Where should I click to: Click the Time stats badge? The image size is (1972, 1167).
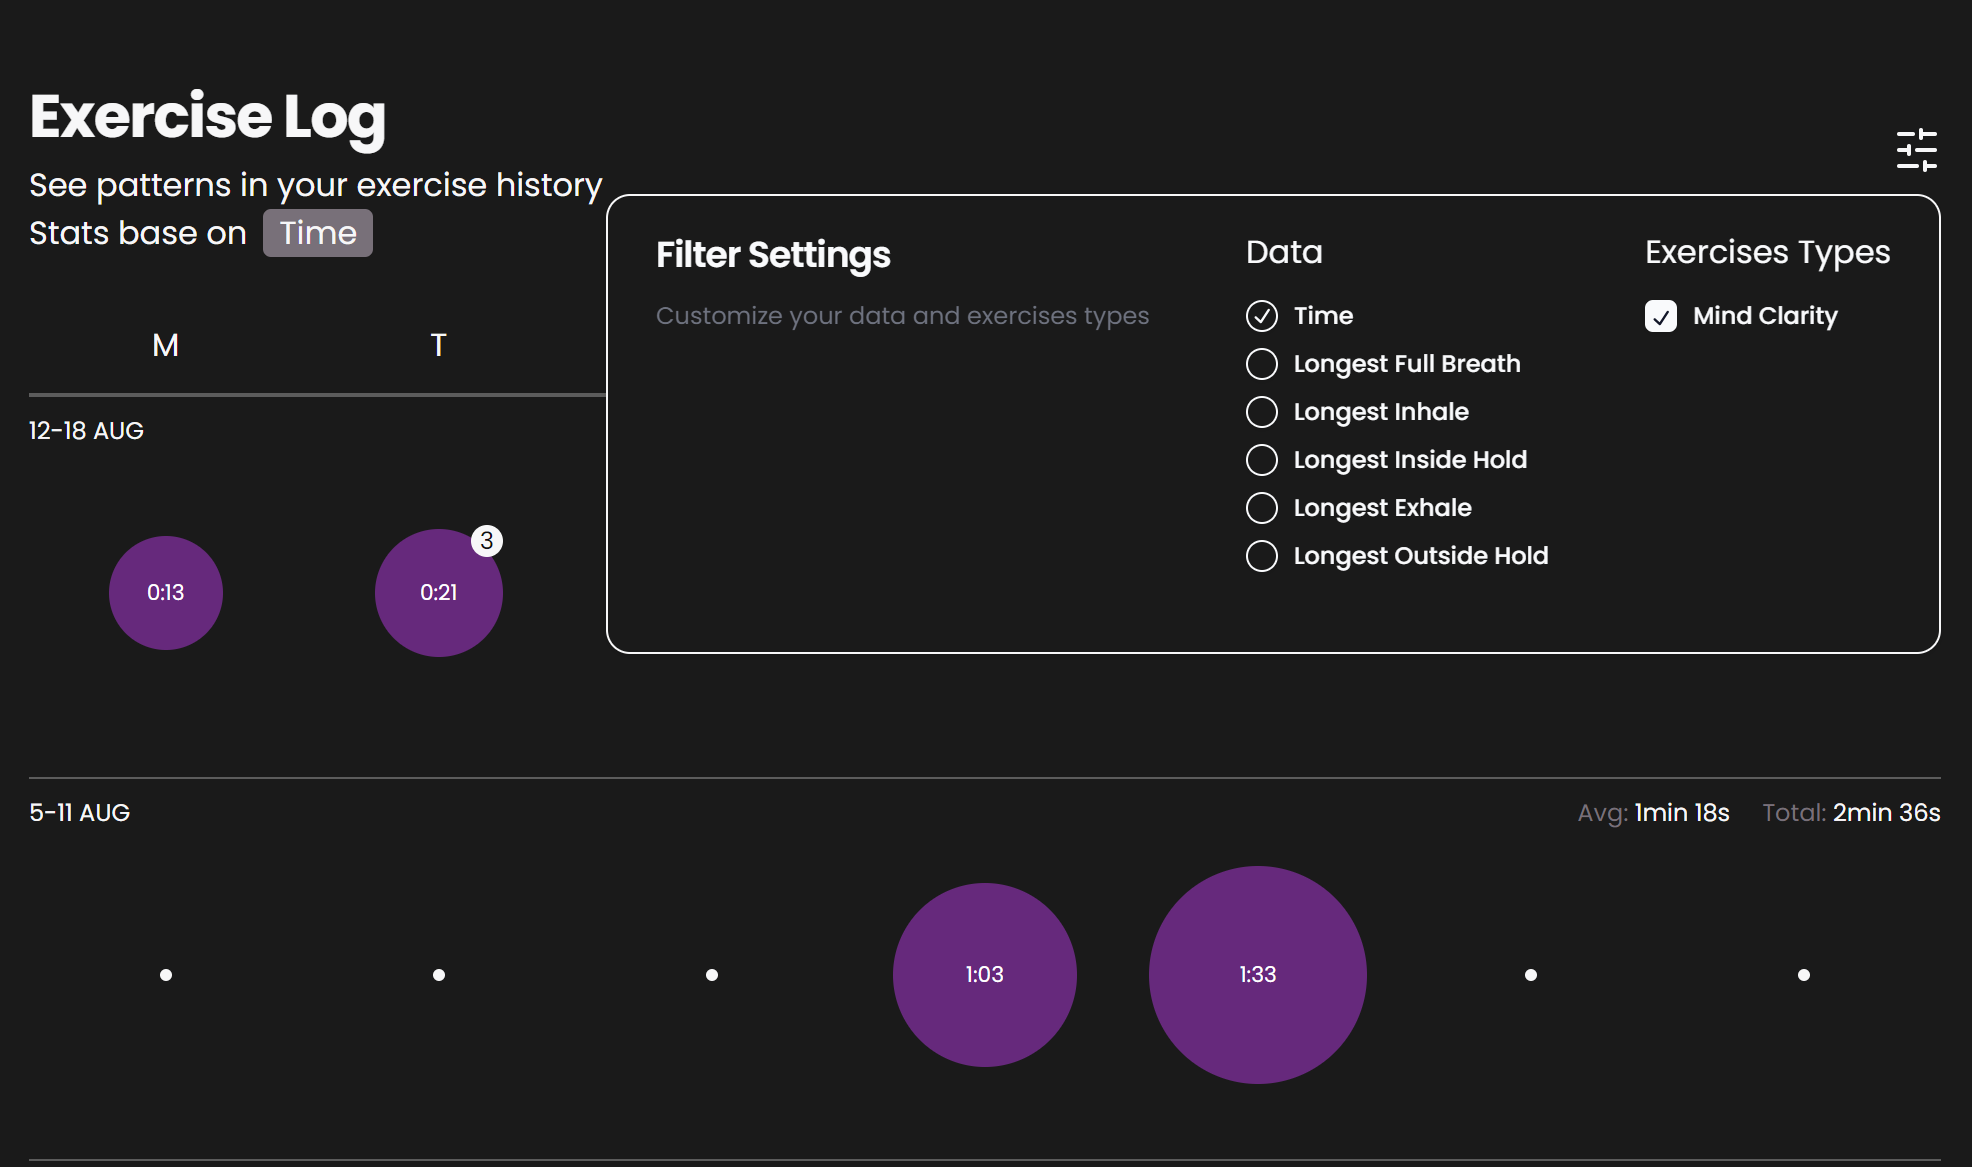point(318,233)
